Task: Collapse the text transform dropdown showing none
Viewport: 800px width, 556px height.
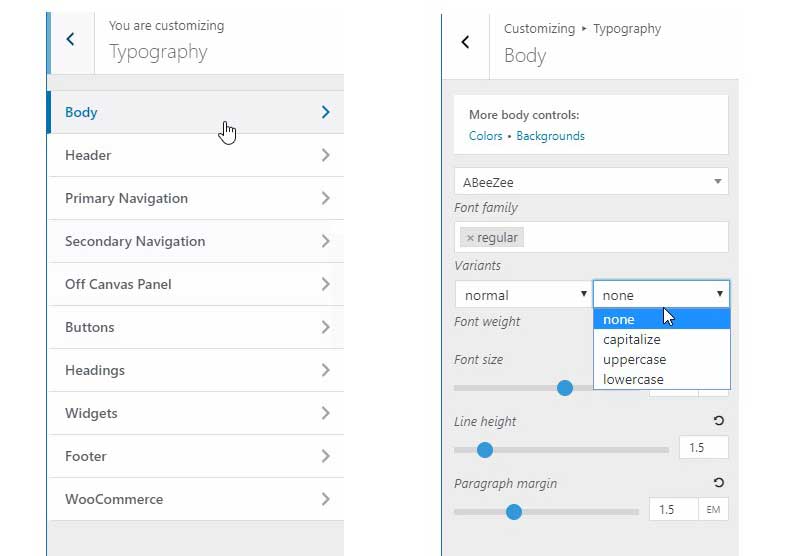Action: click(661, 294)
